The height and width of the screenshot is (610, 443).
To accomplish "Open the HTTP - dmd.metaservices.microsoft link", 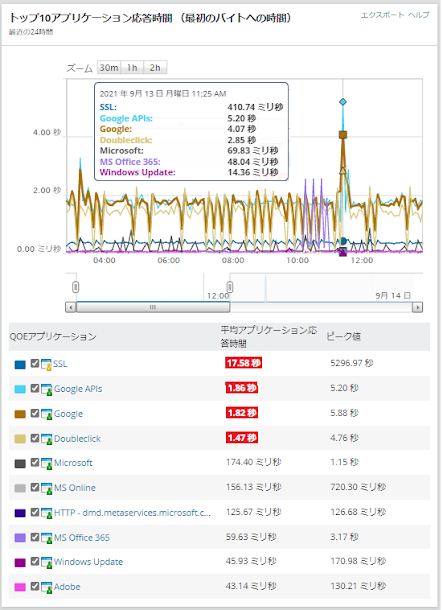I will (x=133, y=513).
